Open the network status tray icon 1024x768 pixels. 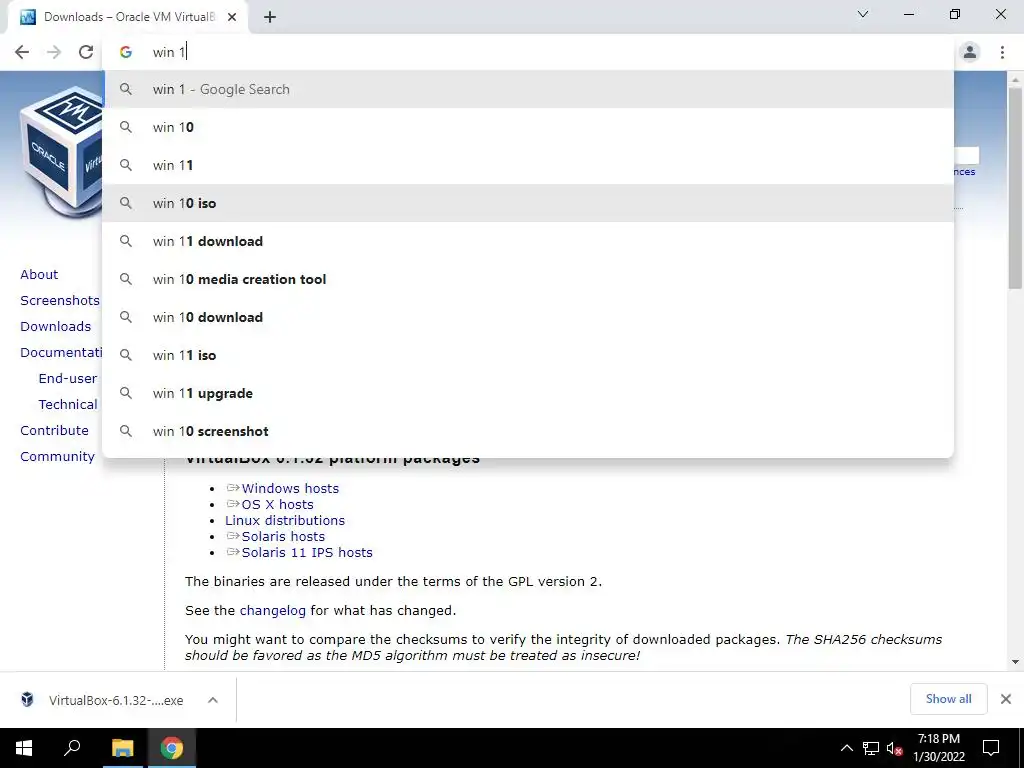(x=871, y=748)
